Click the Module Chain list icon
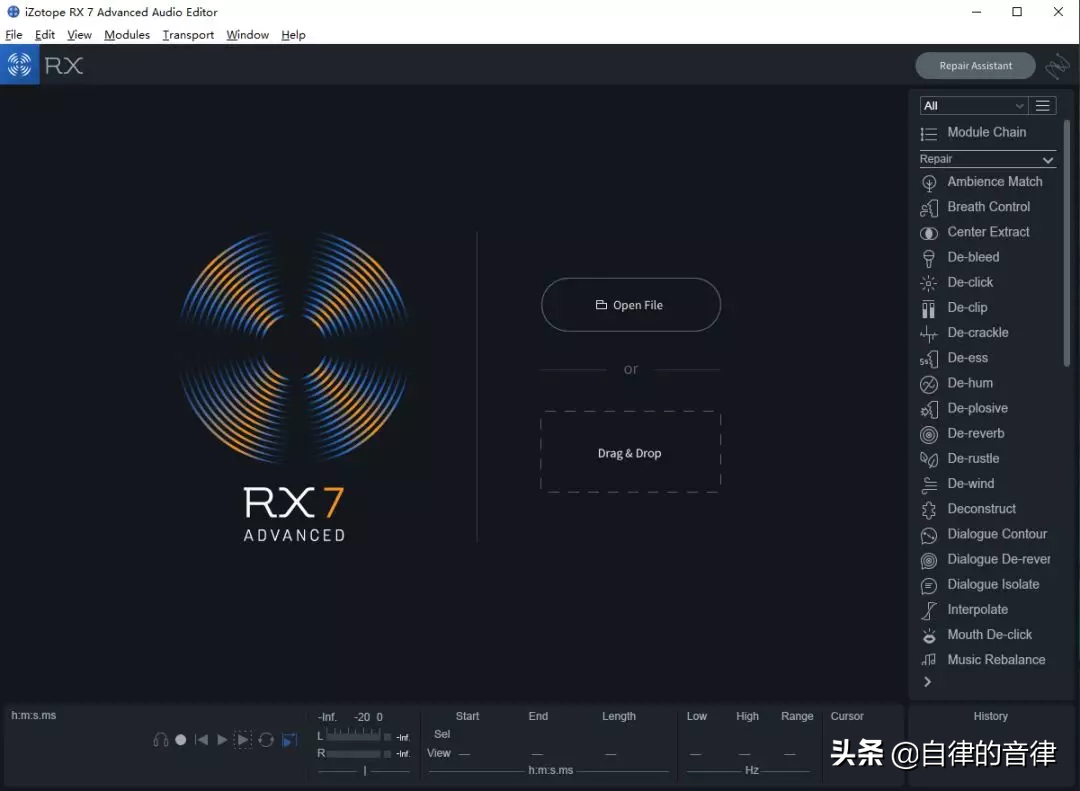The image size is (1080, 791). click(x=928, y=134)
